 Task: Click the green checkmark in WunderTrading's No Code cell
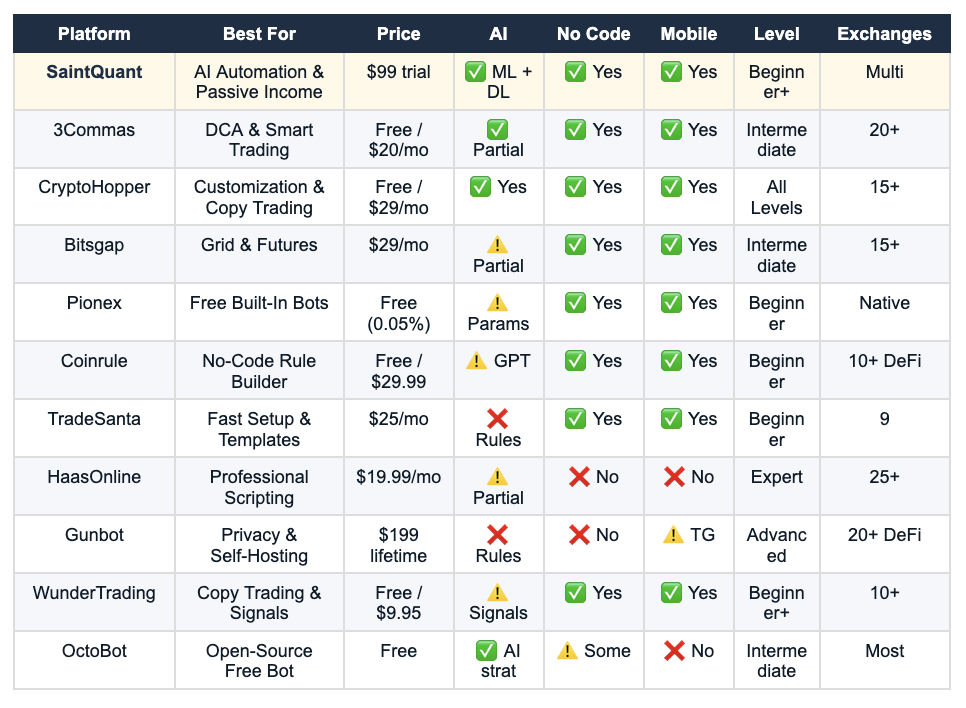pos(575,593)
